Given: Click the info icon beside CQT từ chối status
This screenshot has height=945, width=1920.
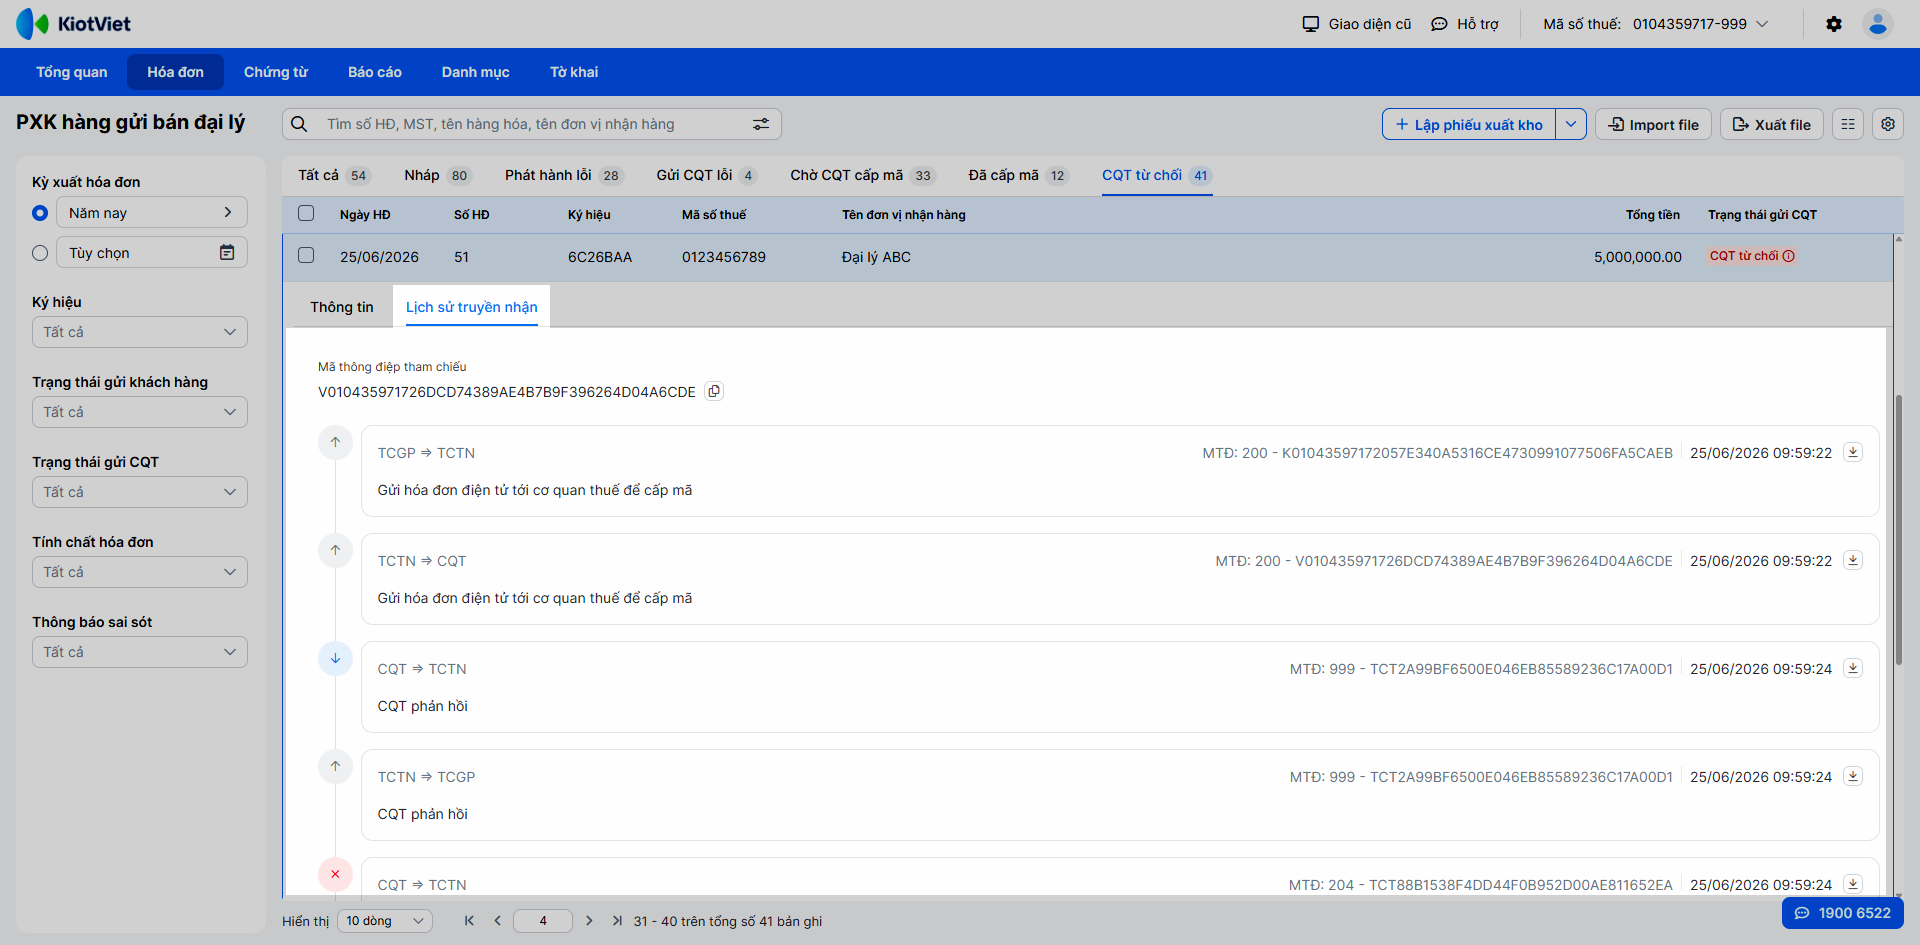Looking at the screenshot, I should coord(1789,256).
